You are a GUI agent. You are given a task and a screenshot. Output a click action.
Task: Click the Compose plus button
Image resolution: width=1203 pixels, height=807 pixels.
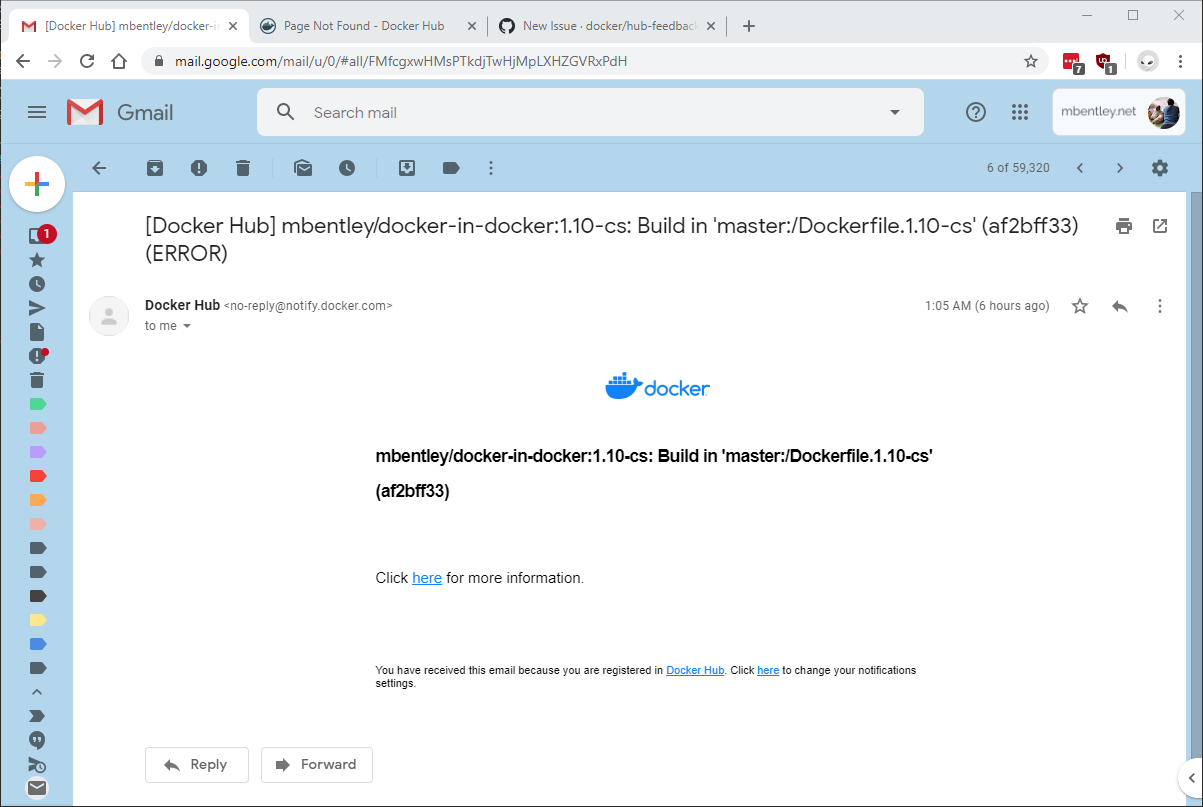37,184
